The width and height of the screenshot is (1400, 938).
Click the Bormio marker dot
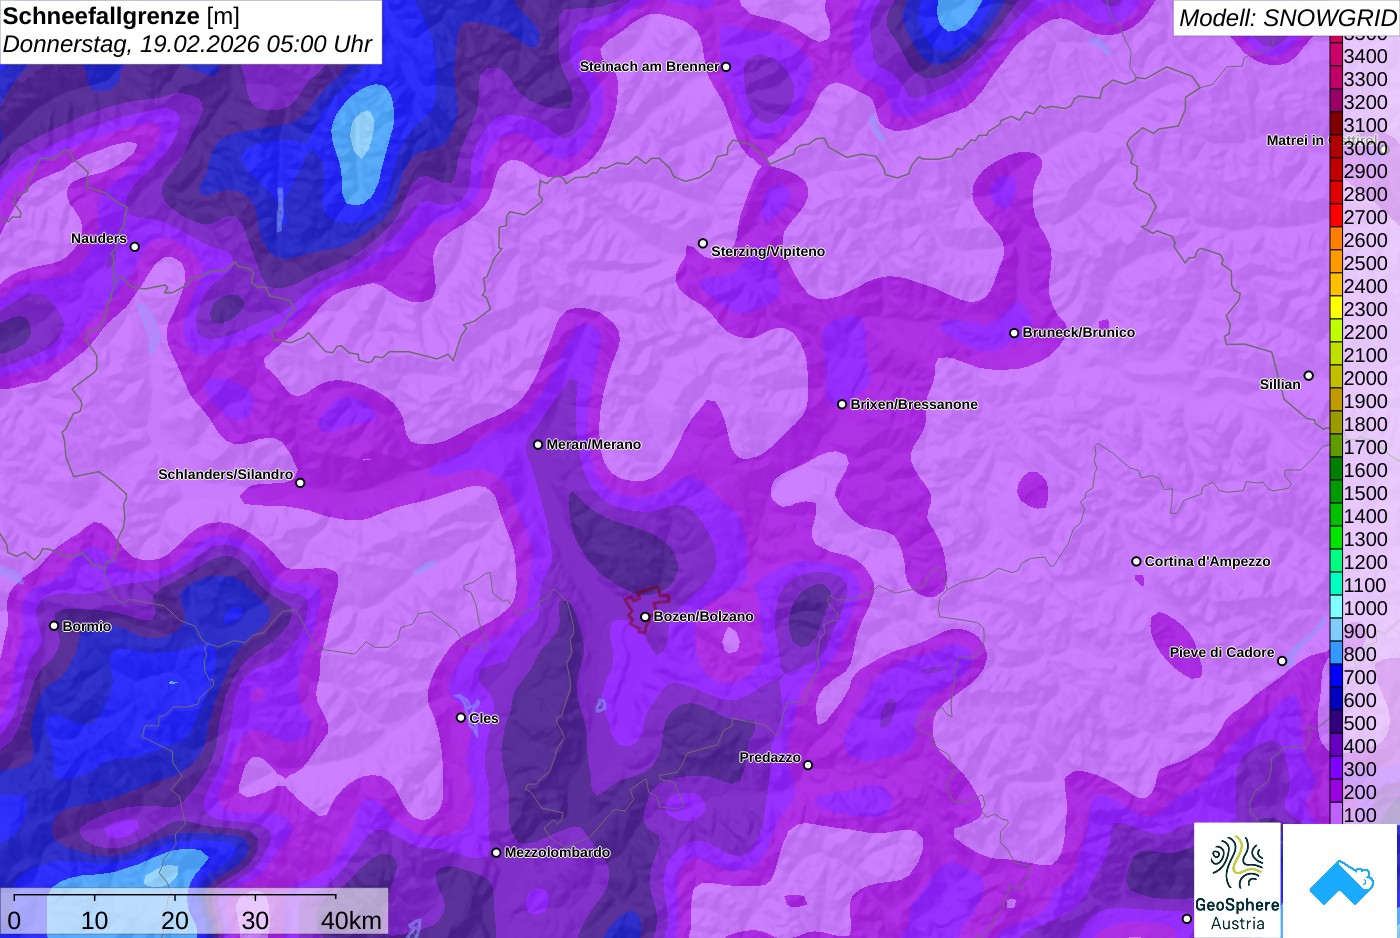coord(54,626)
